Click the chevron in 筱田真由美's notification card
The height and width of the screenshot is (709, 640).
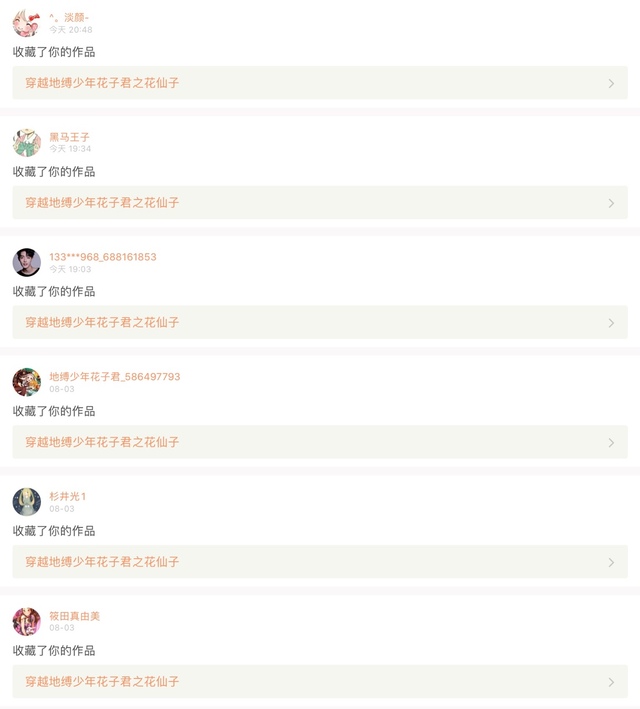tap(611, 682)
